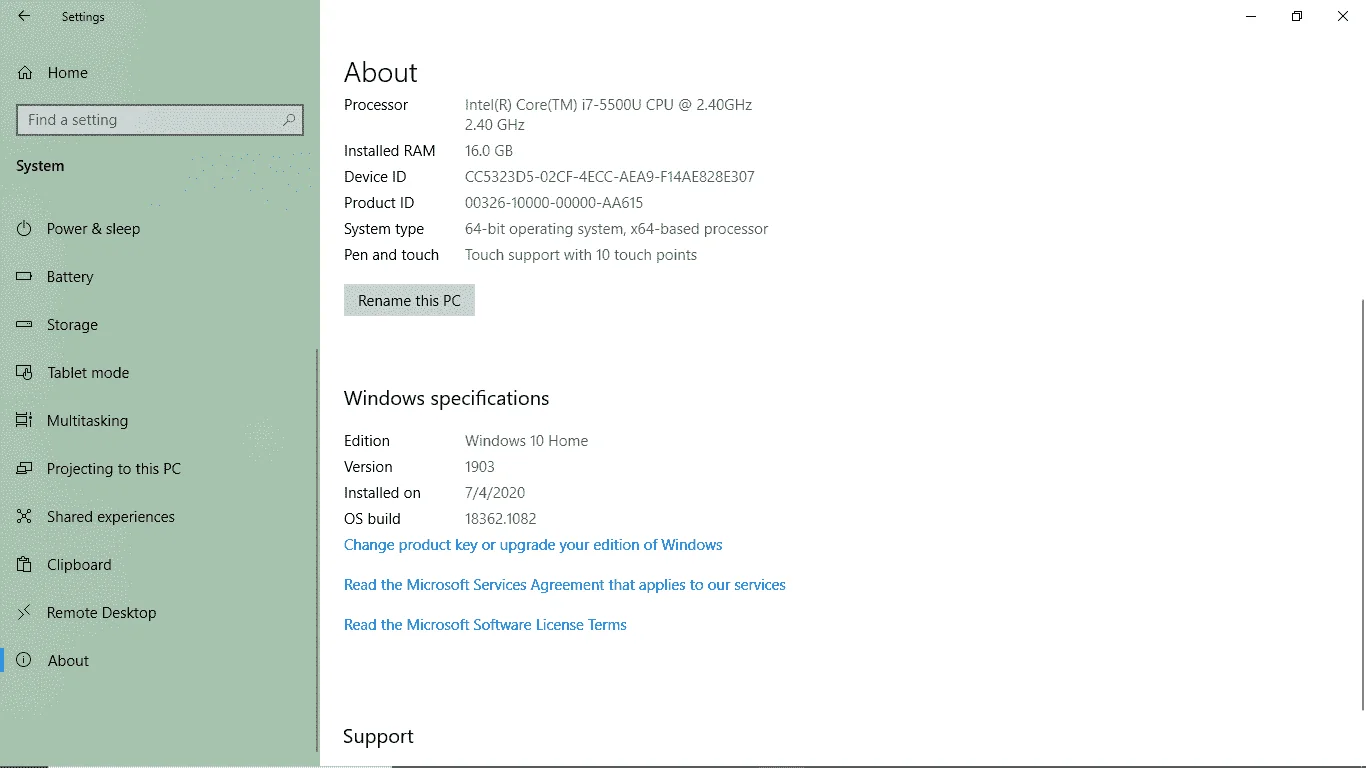The image size is (1366, 768).
Task: Click the 64-bit operating system text
Action: (x=544, y=229)
